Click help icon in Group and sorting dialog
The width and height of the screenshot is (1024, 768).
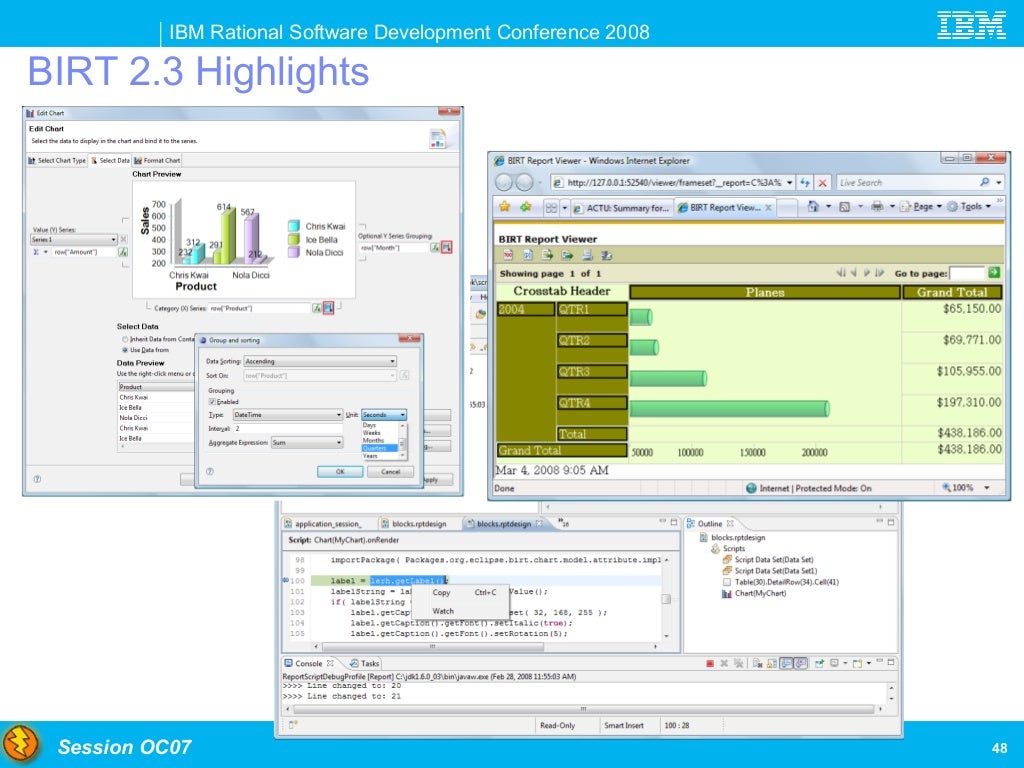pyautogui.click(x=210, y=472)
